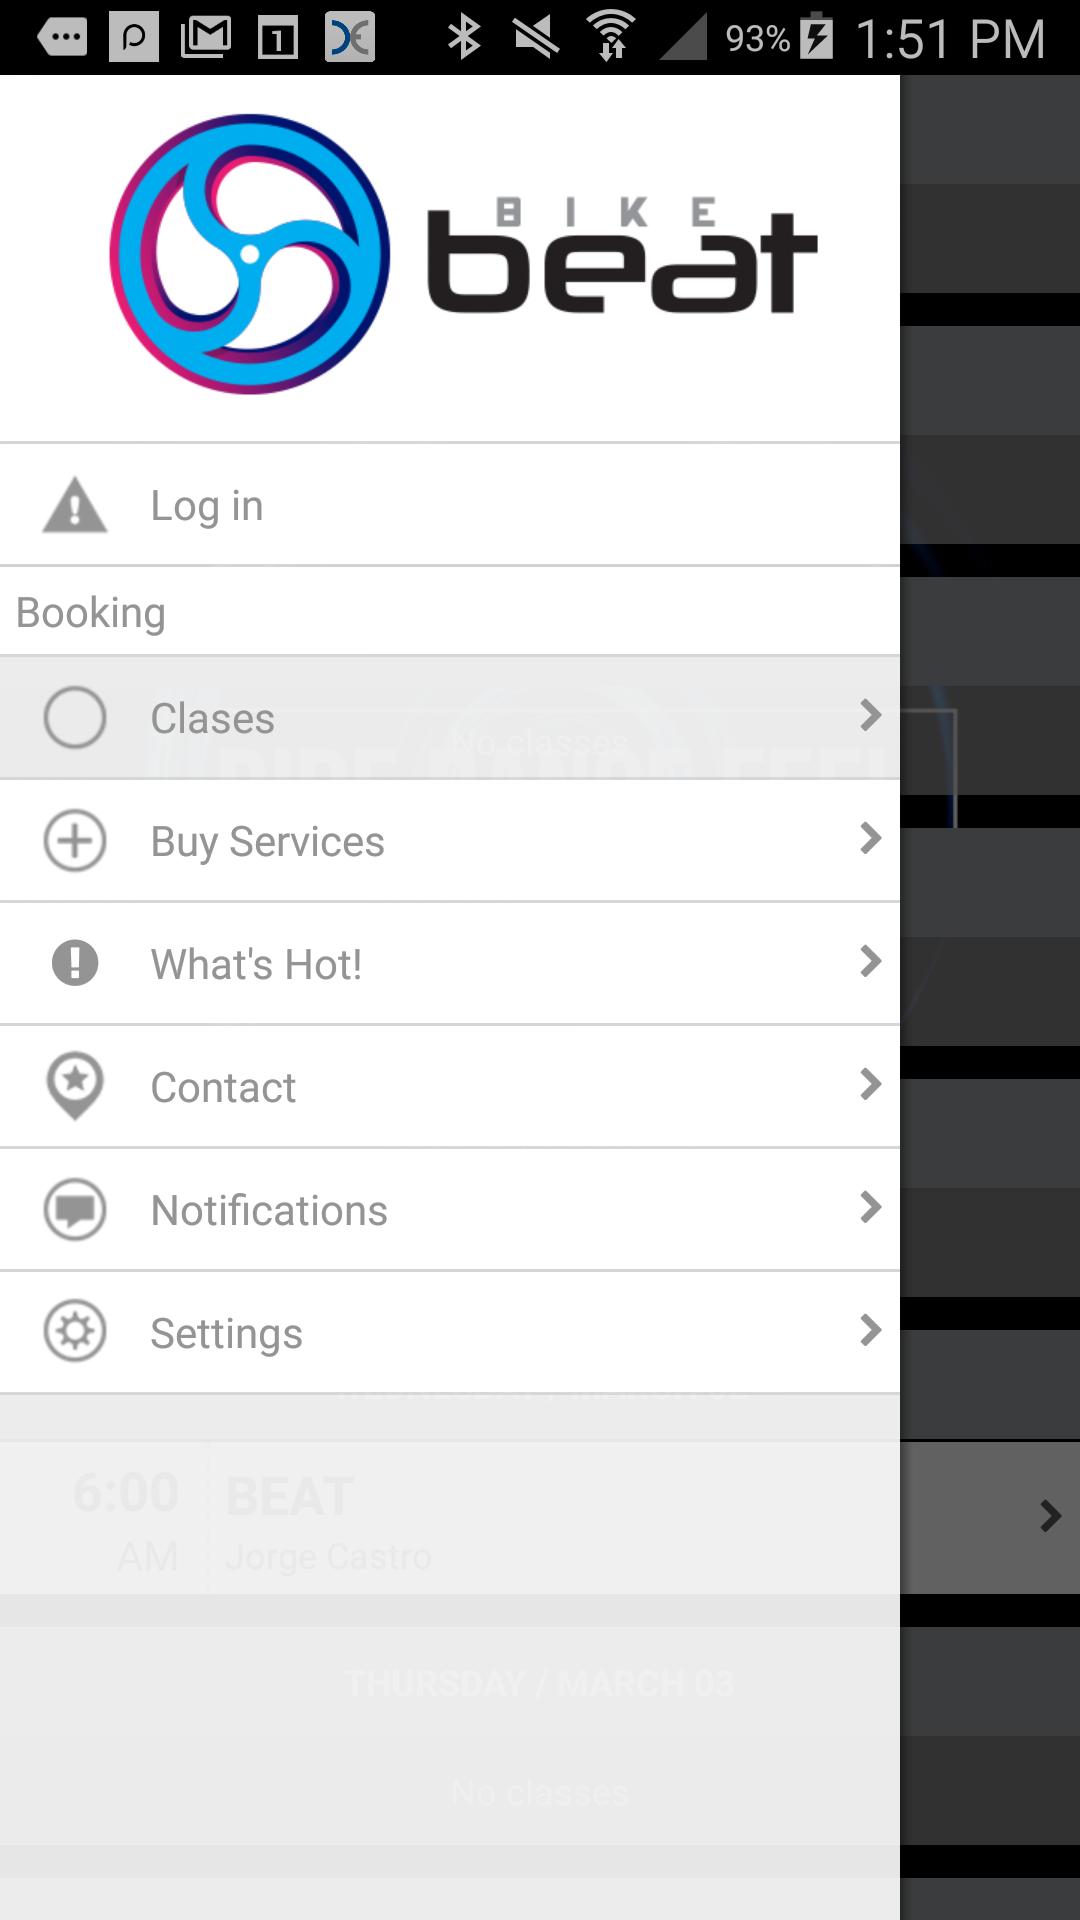Open the What's Hot! text label
Image resolution: width=1080 pixels, height=1920 pixels.
(x=256, y=965)
